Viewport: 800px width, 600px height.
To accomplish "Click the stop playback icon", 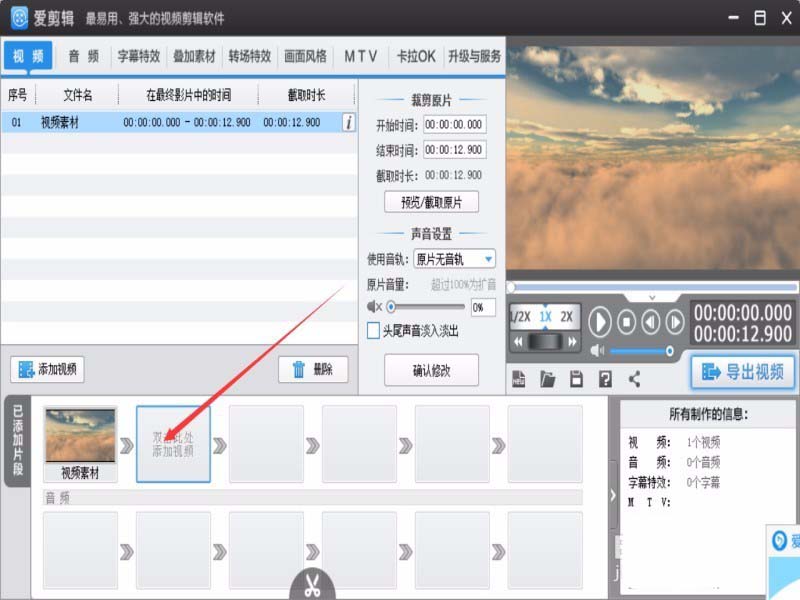I will 626,320.
